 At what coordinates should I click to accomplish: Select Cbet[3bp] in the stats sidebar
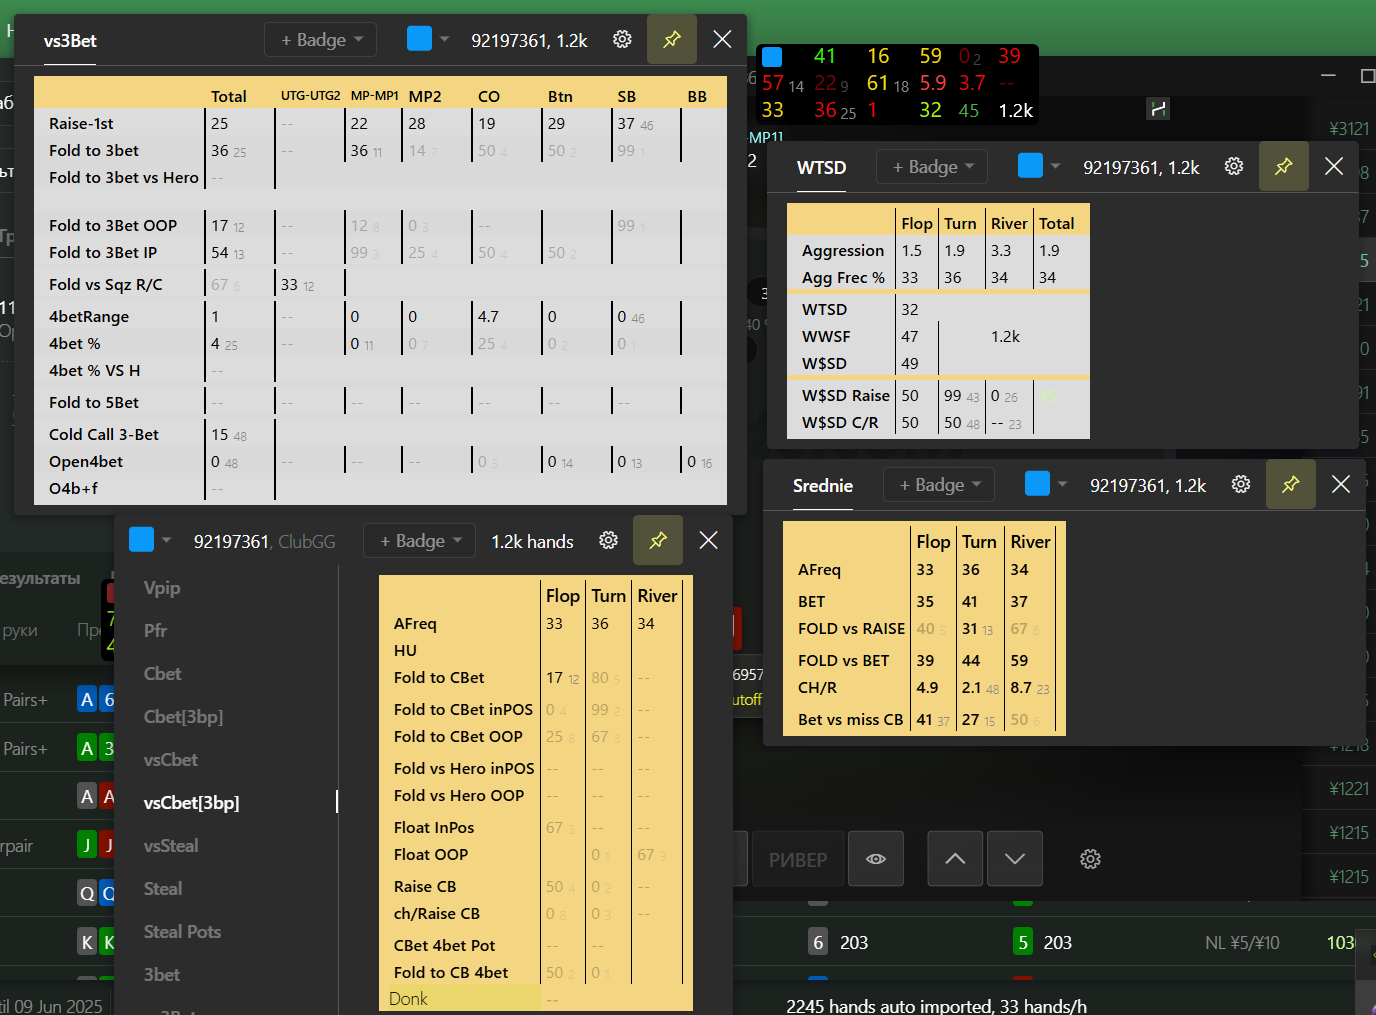tap(183, 717)
